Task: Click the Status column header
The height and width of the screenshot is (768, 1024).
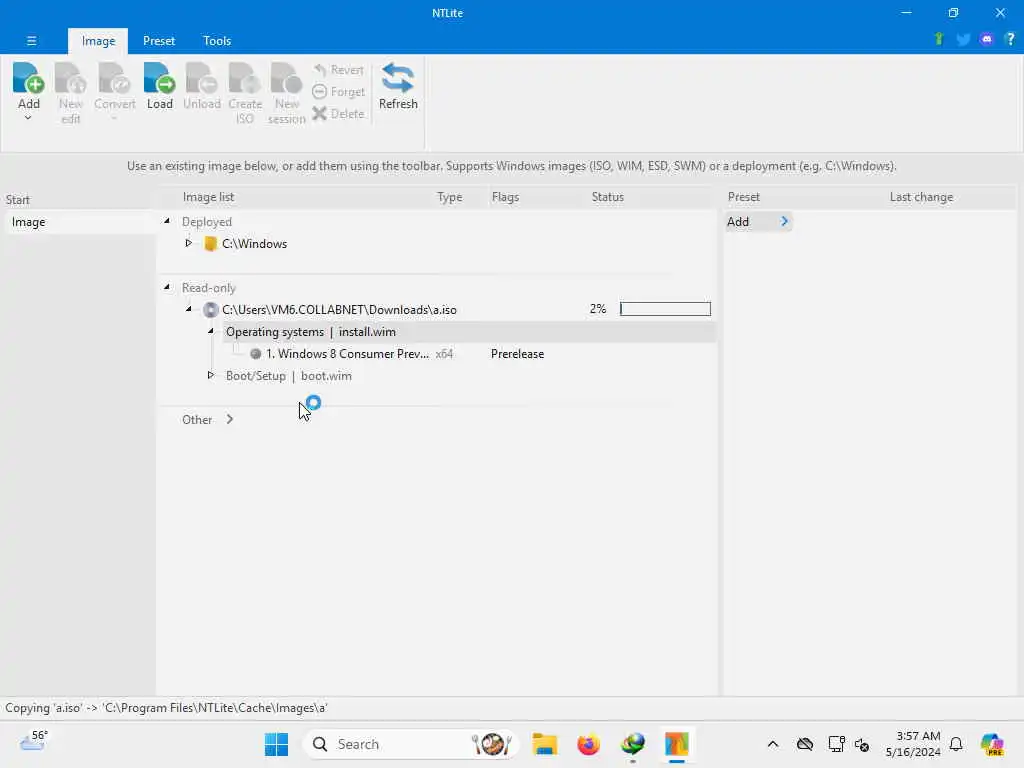Action: point(607,197)
